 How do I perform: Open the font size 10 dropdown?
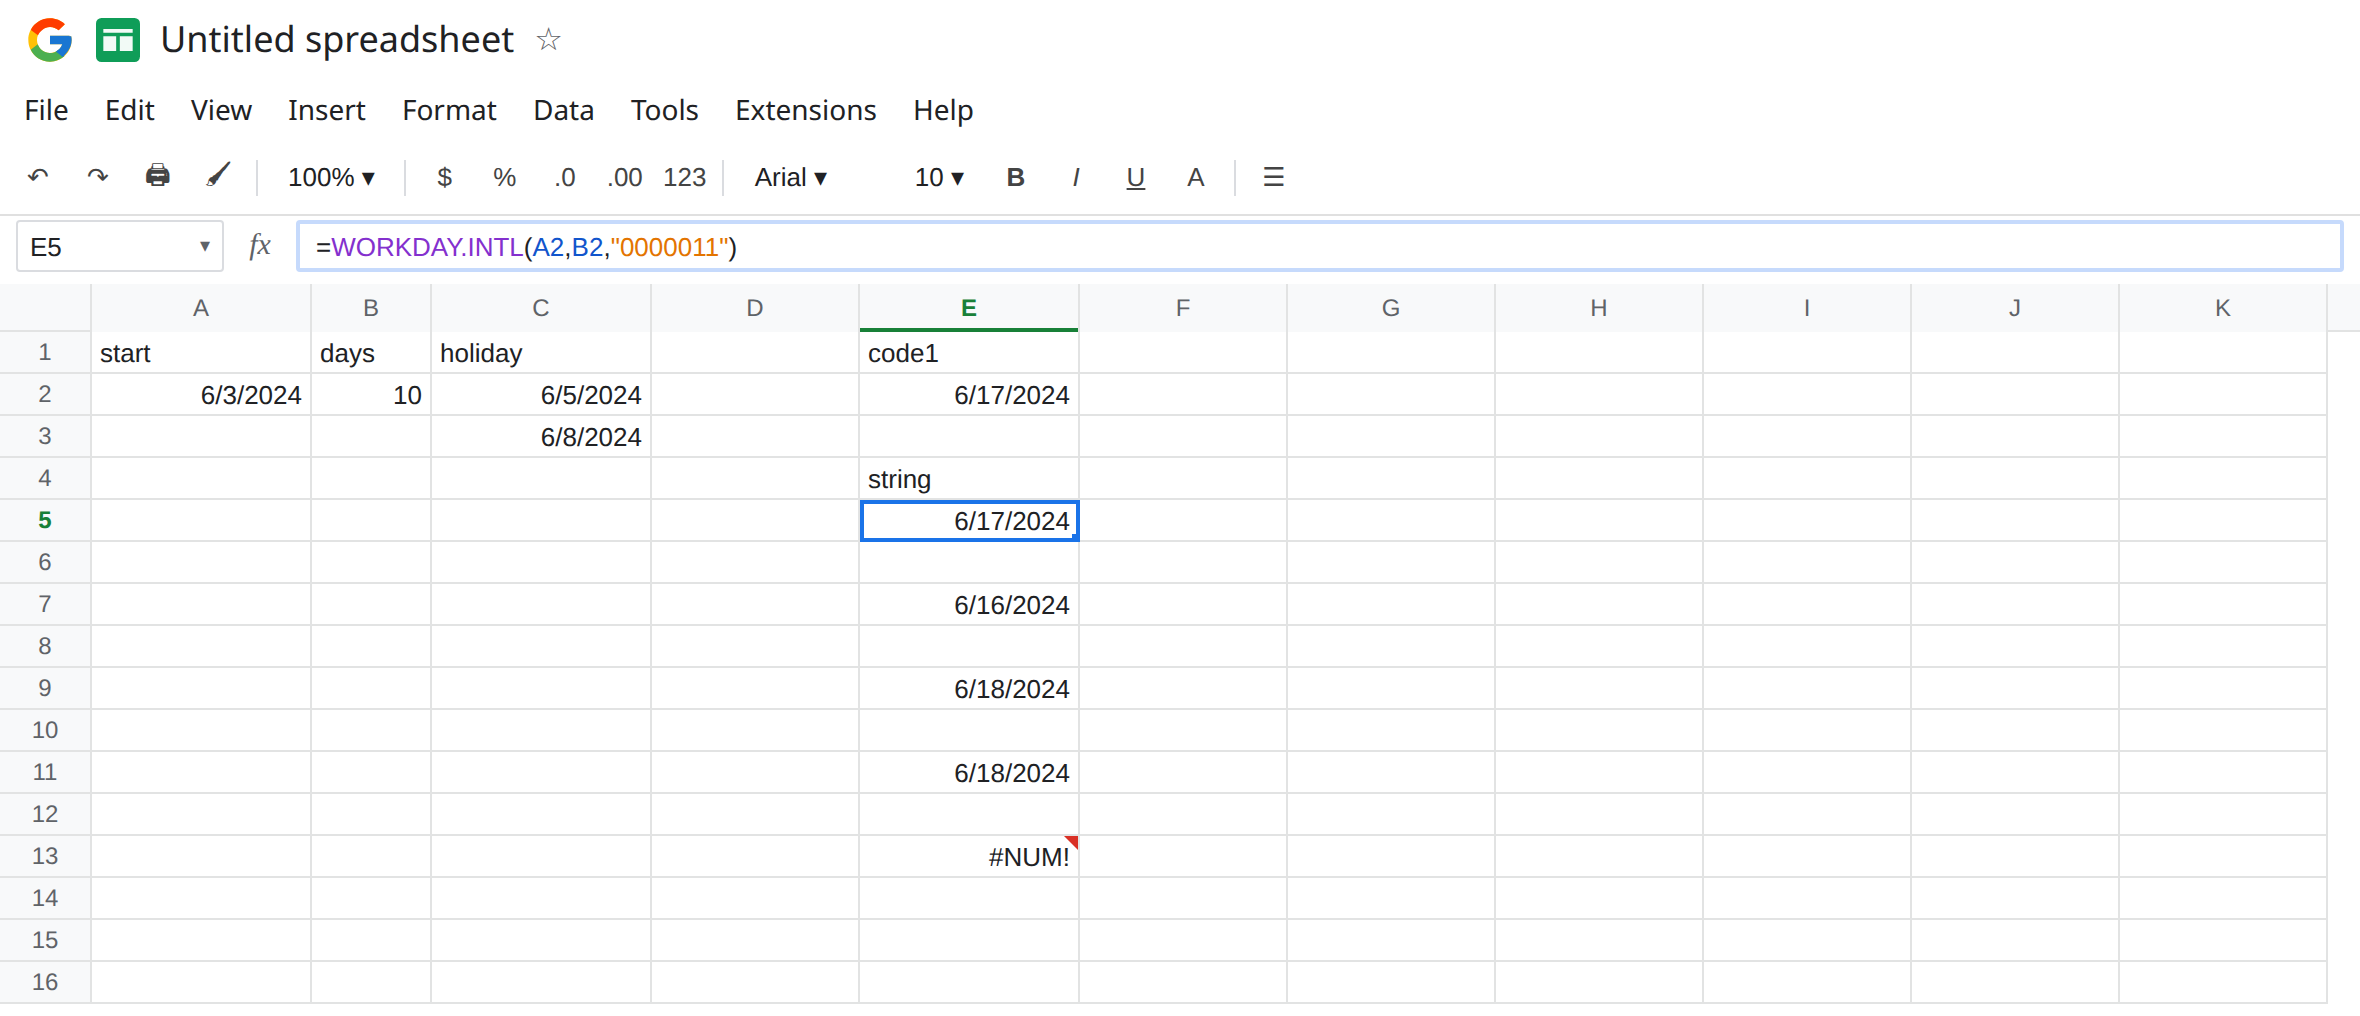939,177
